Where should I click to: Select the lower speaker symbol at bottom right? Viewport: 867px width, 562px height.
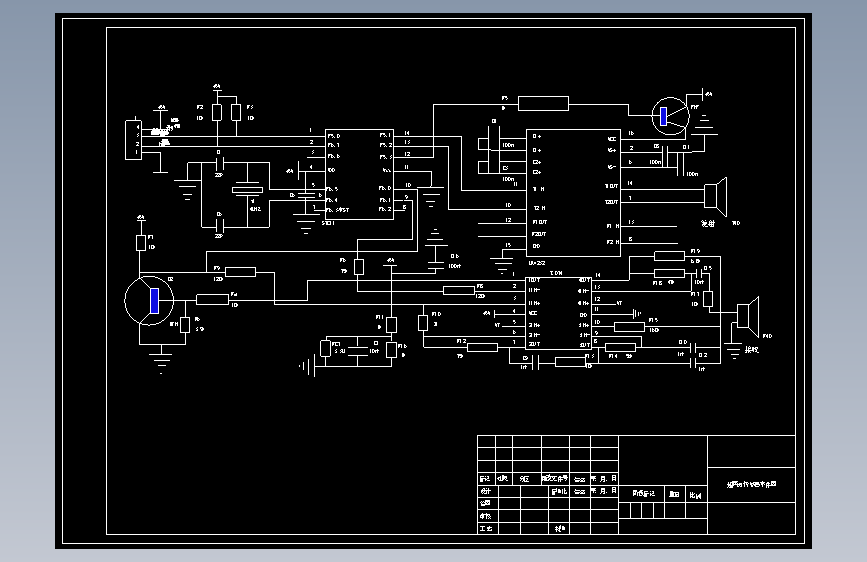coord(748,316)
